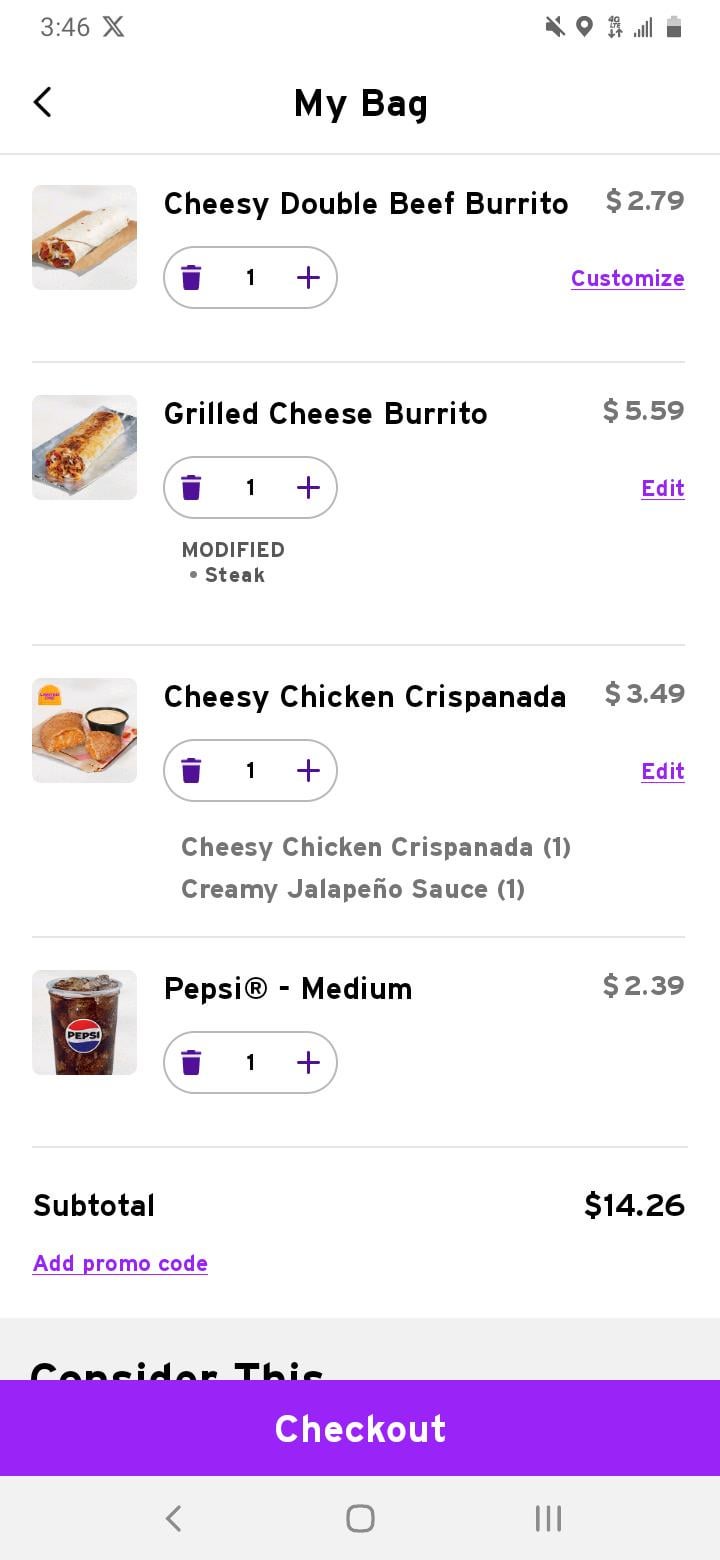Tap the Grilled Cheese Burrito thumbnail
This screenshot has width=720, height=1560.
[84, 448]
